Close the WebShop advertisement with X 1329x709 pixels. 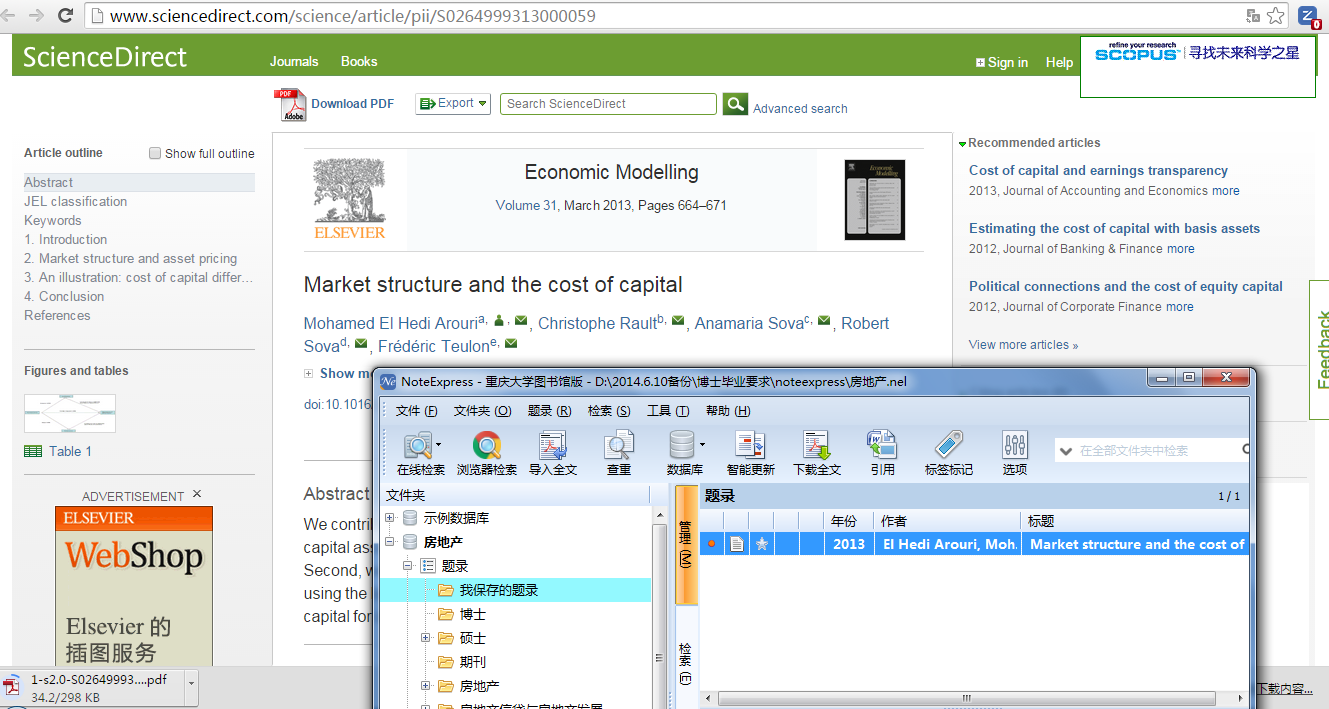[197, 494]
